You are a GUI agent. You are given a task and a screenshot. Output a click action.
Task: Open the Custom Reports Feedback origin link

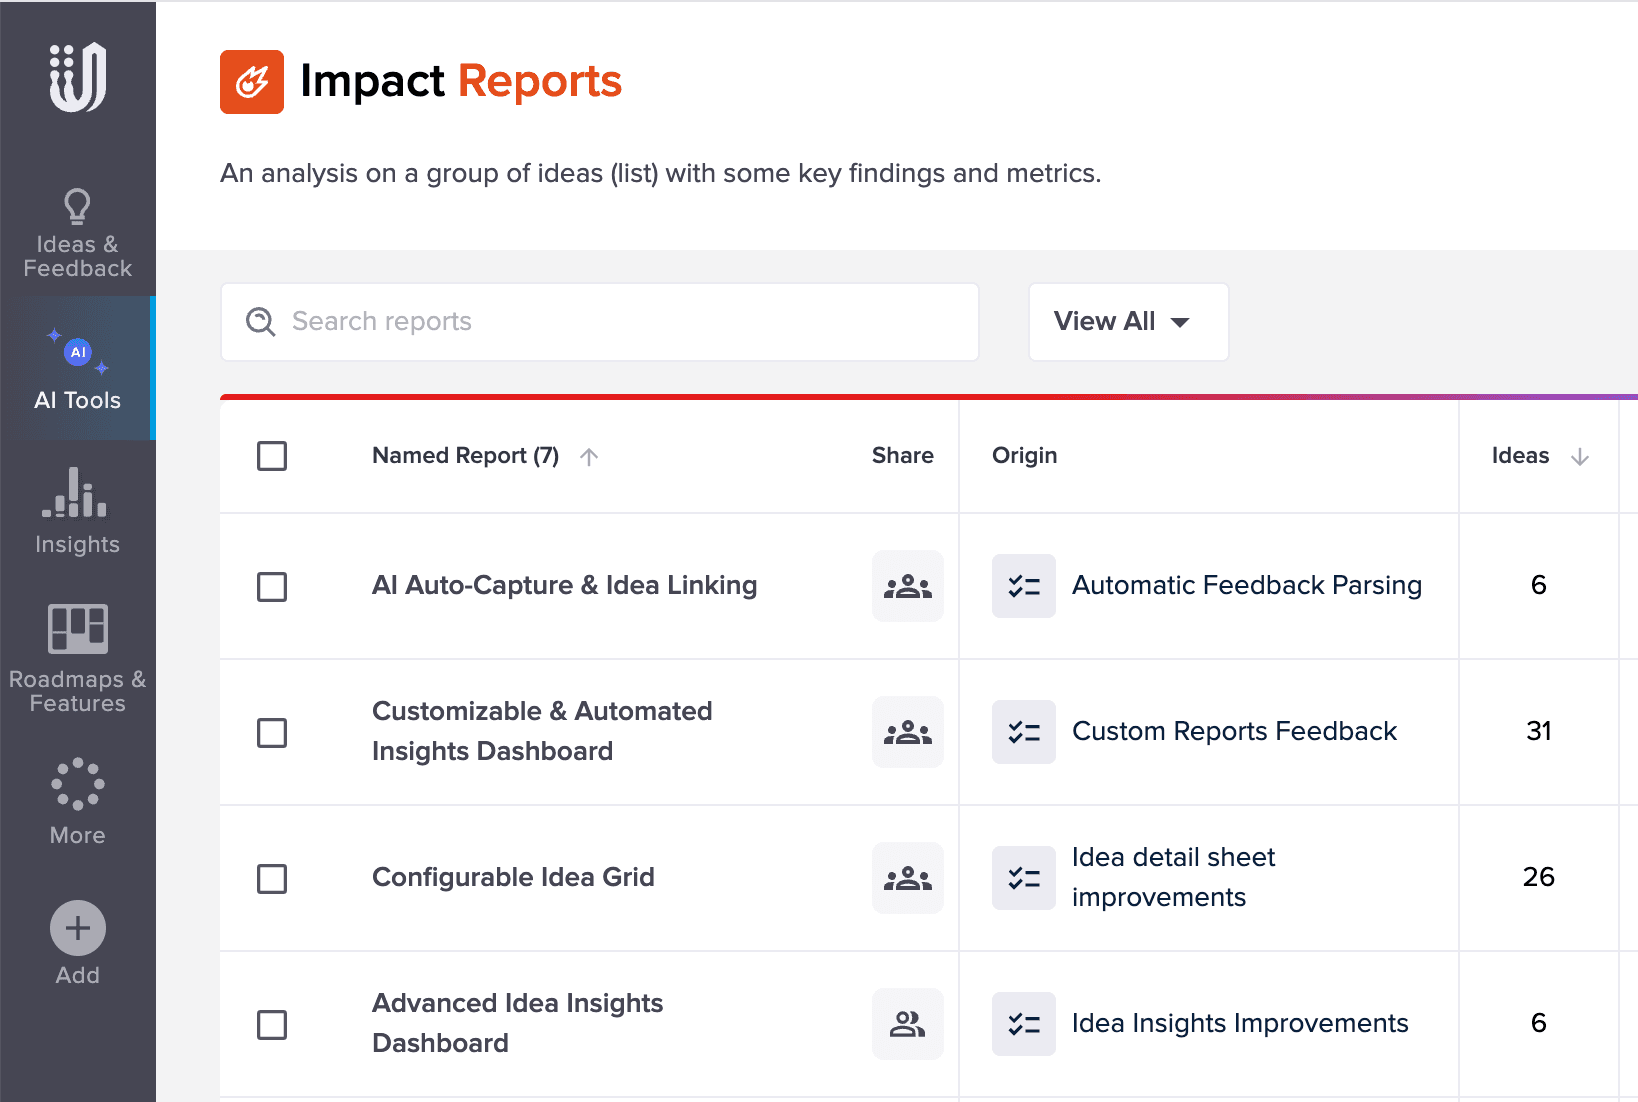pos(1233,731)
